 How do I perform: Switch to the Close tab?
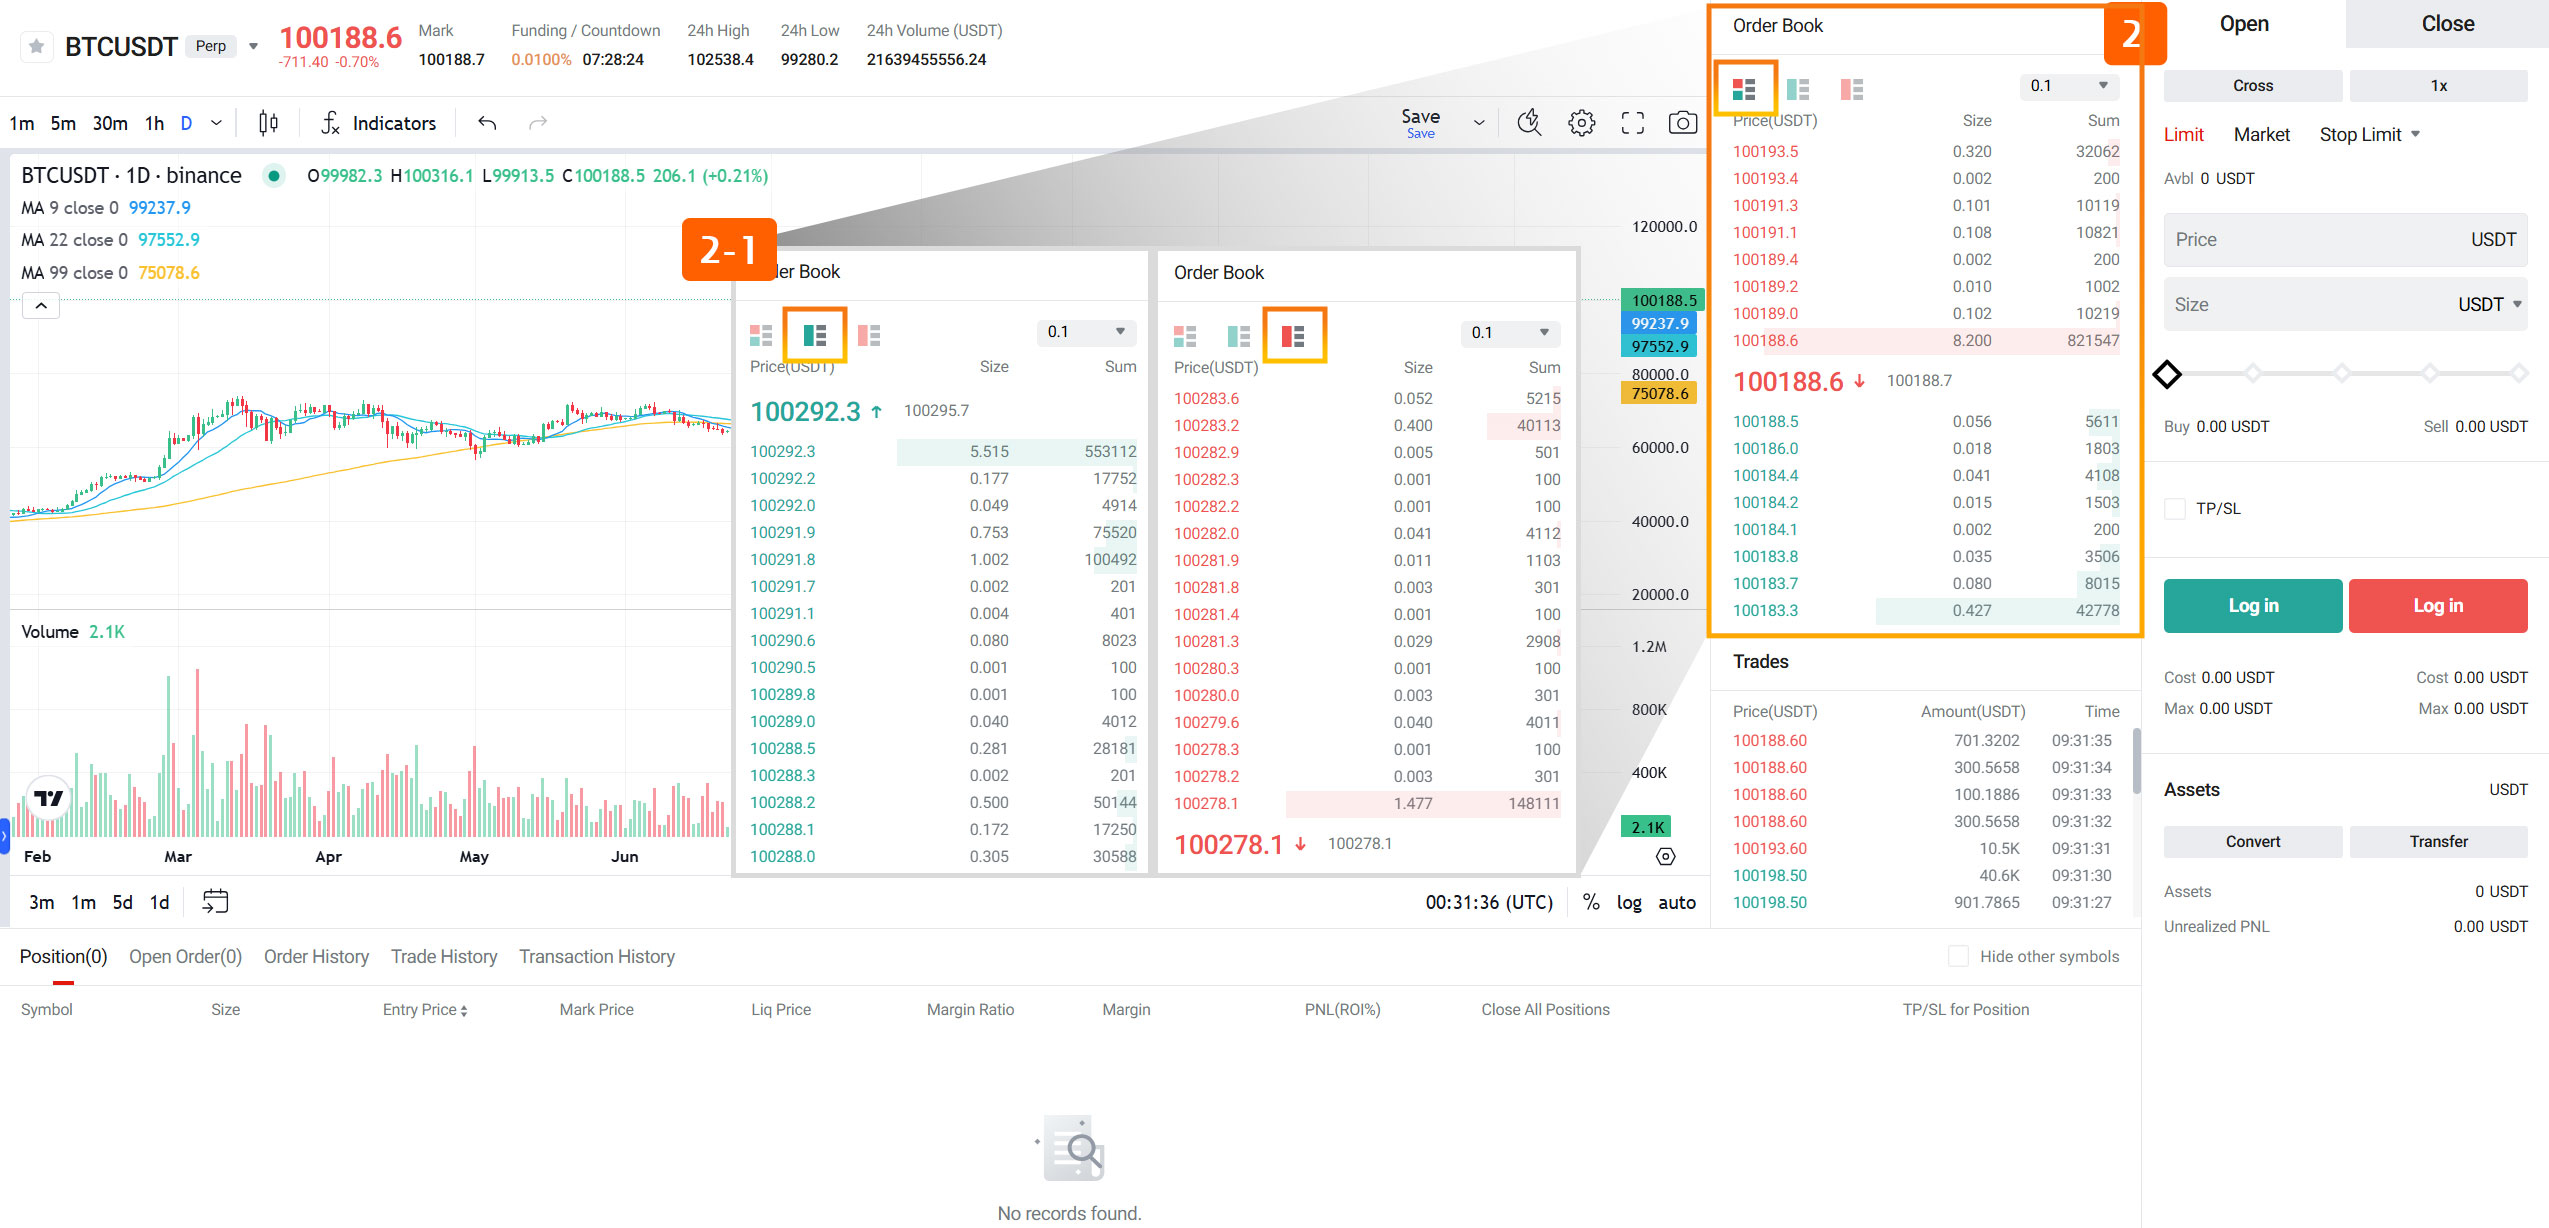pos(2447,24)
